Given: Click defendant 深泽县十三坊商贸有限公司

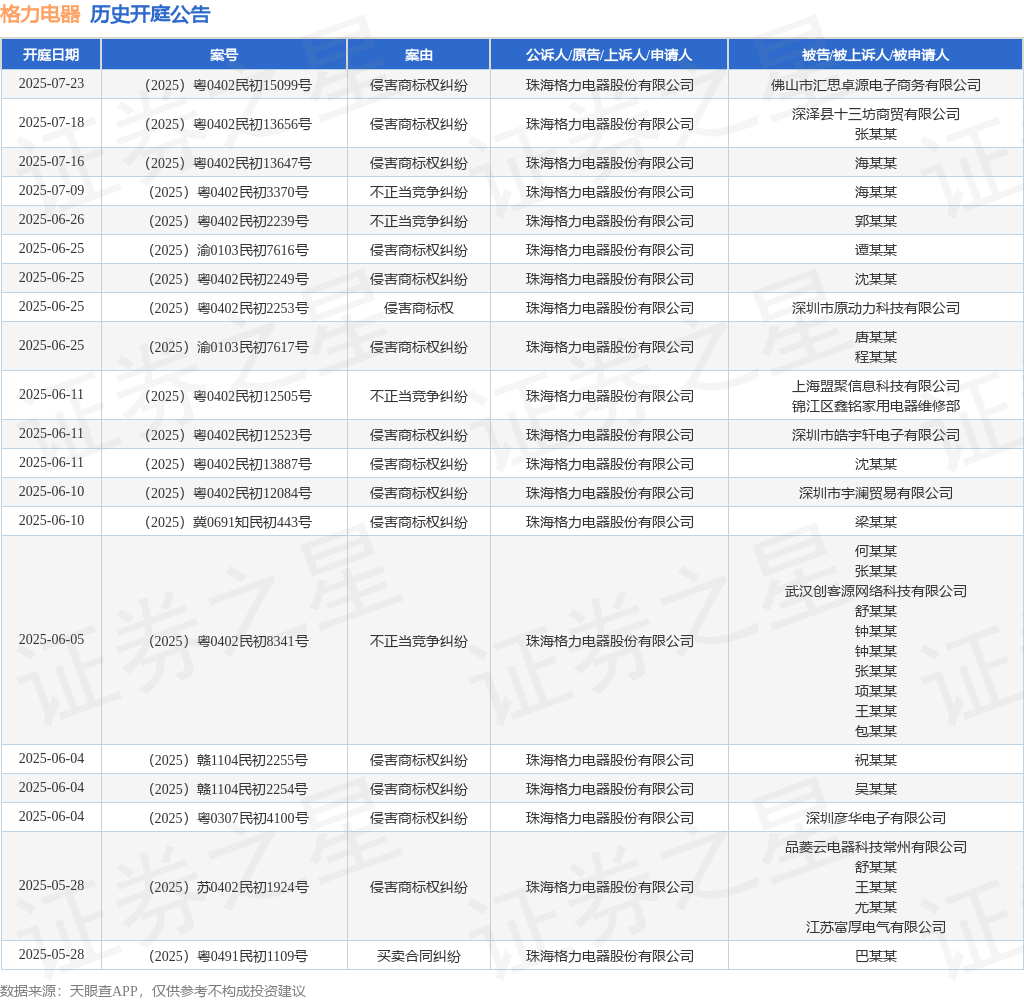Looking at the screenshot, I should 876,114.
